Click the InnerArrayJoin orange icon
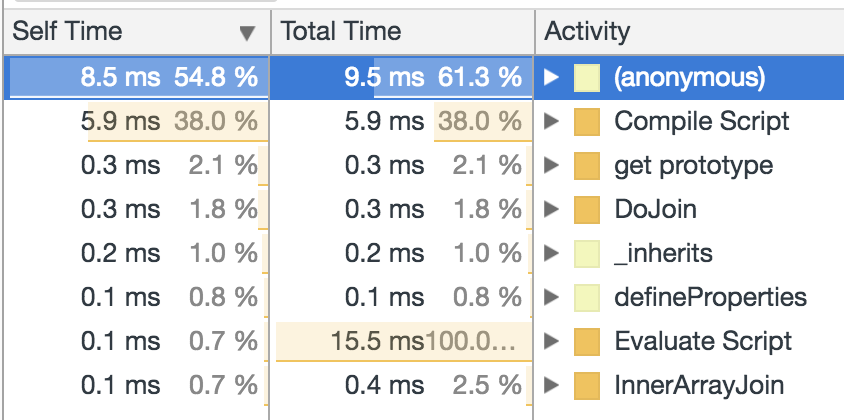 [586, 385]
